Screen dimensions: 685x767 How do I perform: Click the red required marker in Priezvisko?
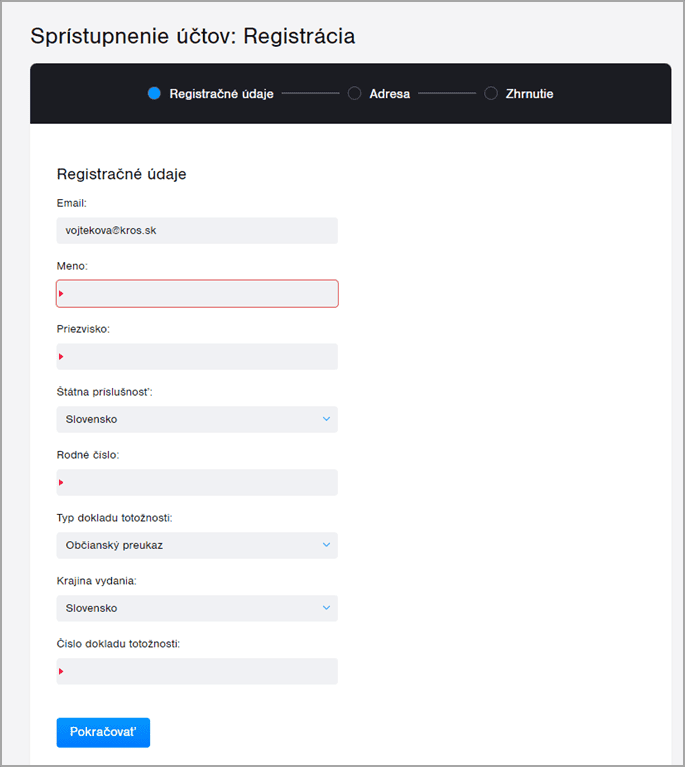coord(61,357)
